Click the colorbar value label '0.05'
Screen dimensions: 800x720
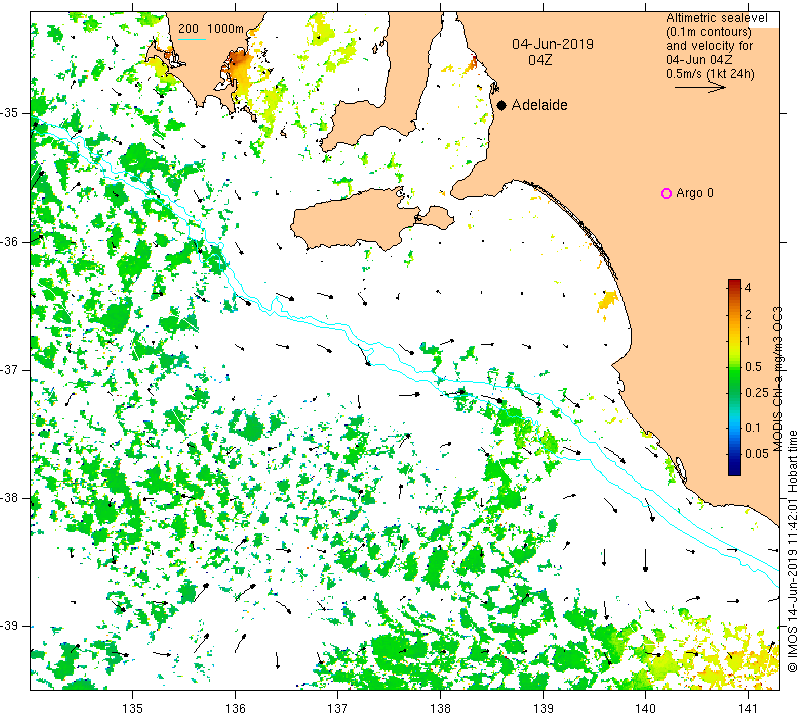point(756,454)
